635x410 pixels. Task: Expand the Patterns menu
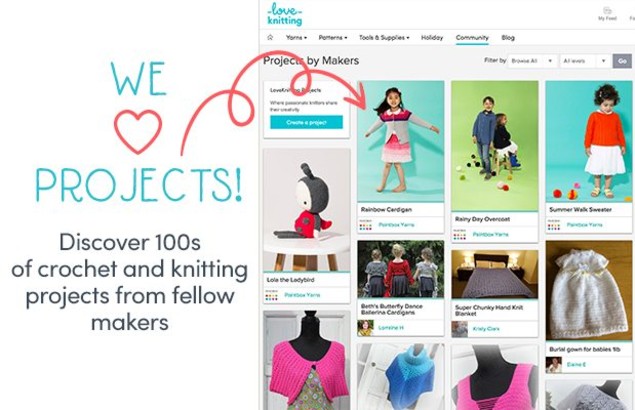(x=333, y=38)
